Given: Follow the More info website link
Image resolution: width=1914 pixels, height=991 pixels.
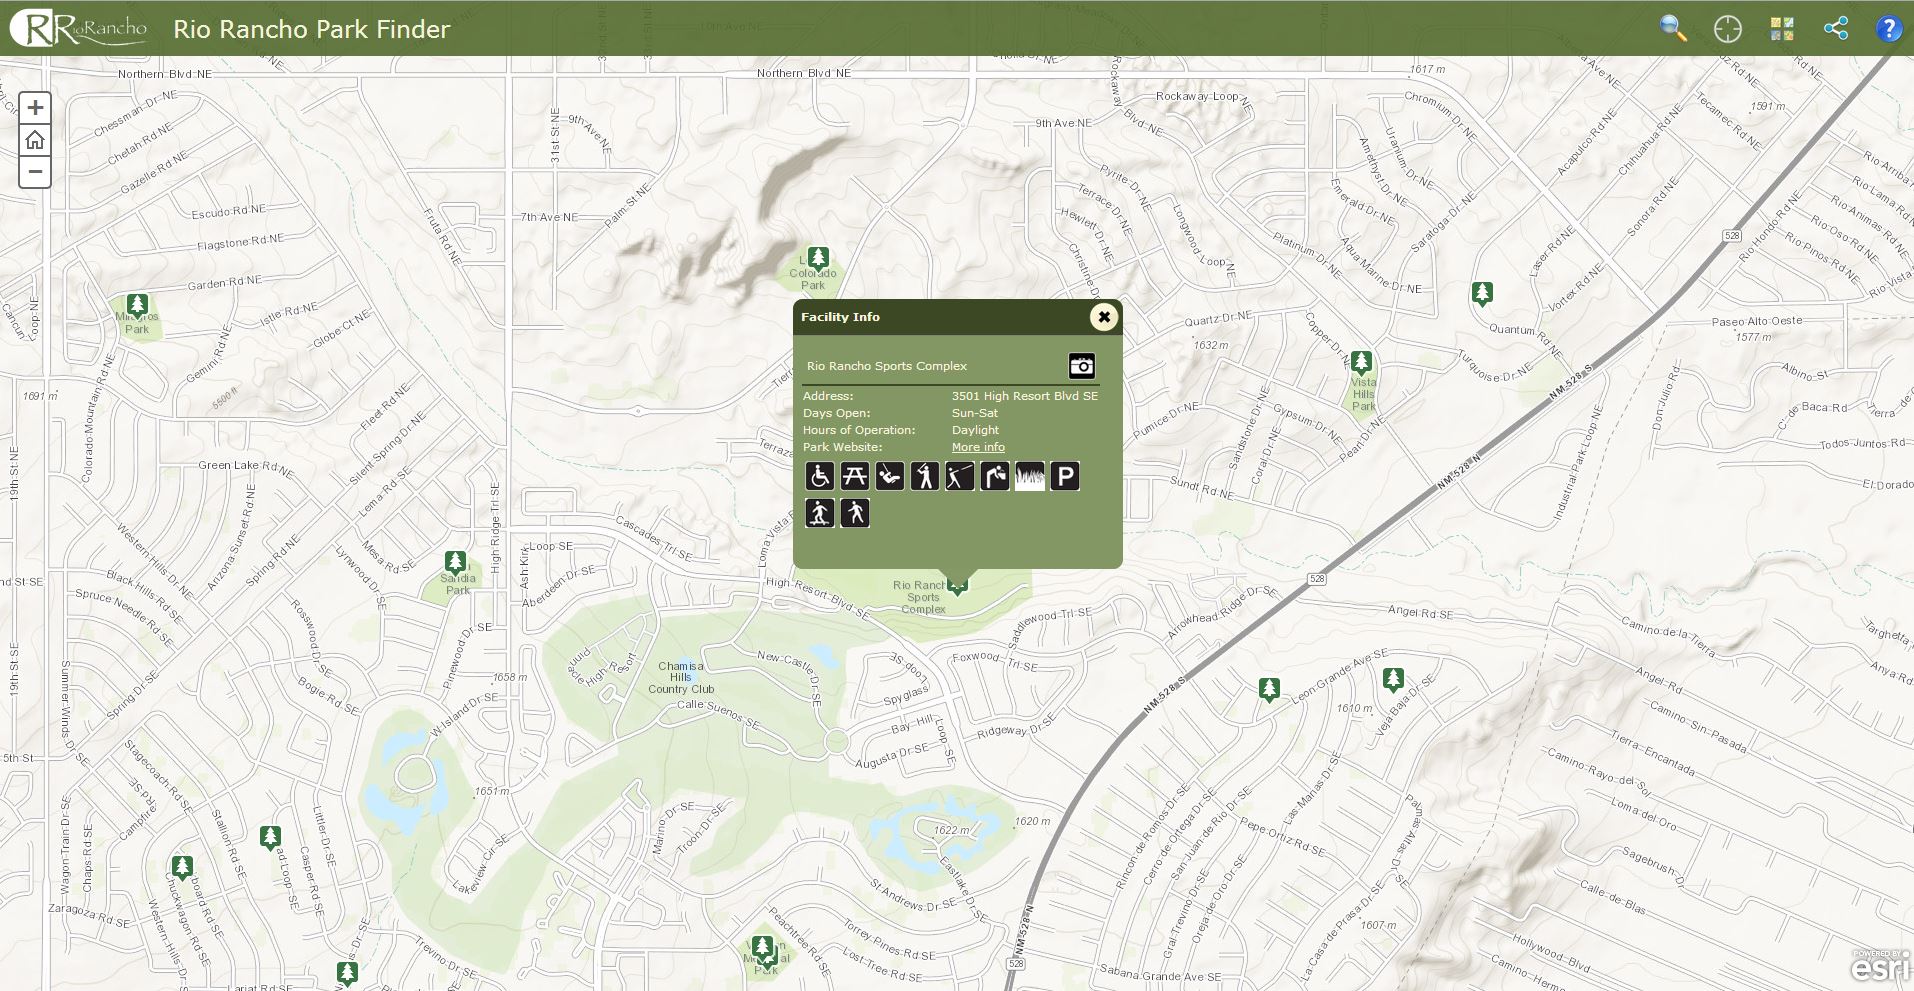Looking at the screenshot, I should 978,447.
